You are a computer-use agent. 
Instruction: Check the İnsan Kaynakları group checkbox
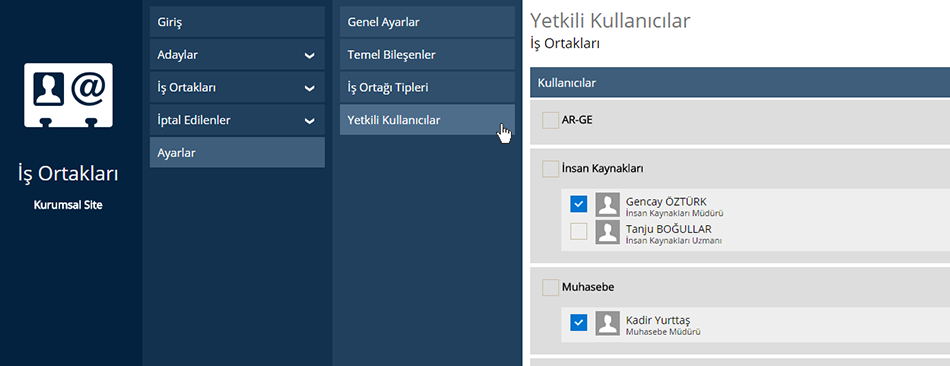551,168
